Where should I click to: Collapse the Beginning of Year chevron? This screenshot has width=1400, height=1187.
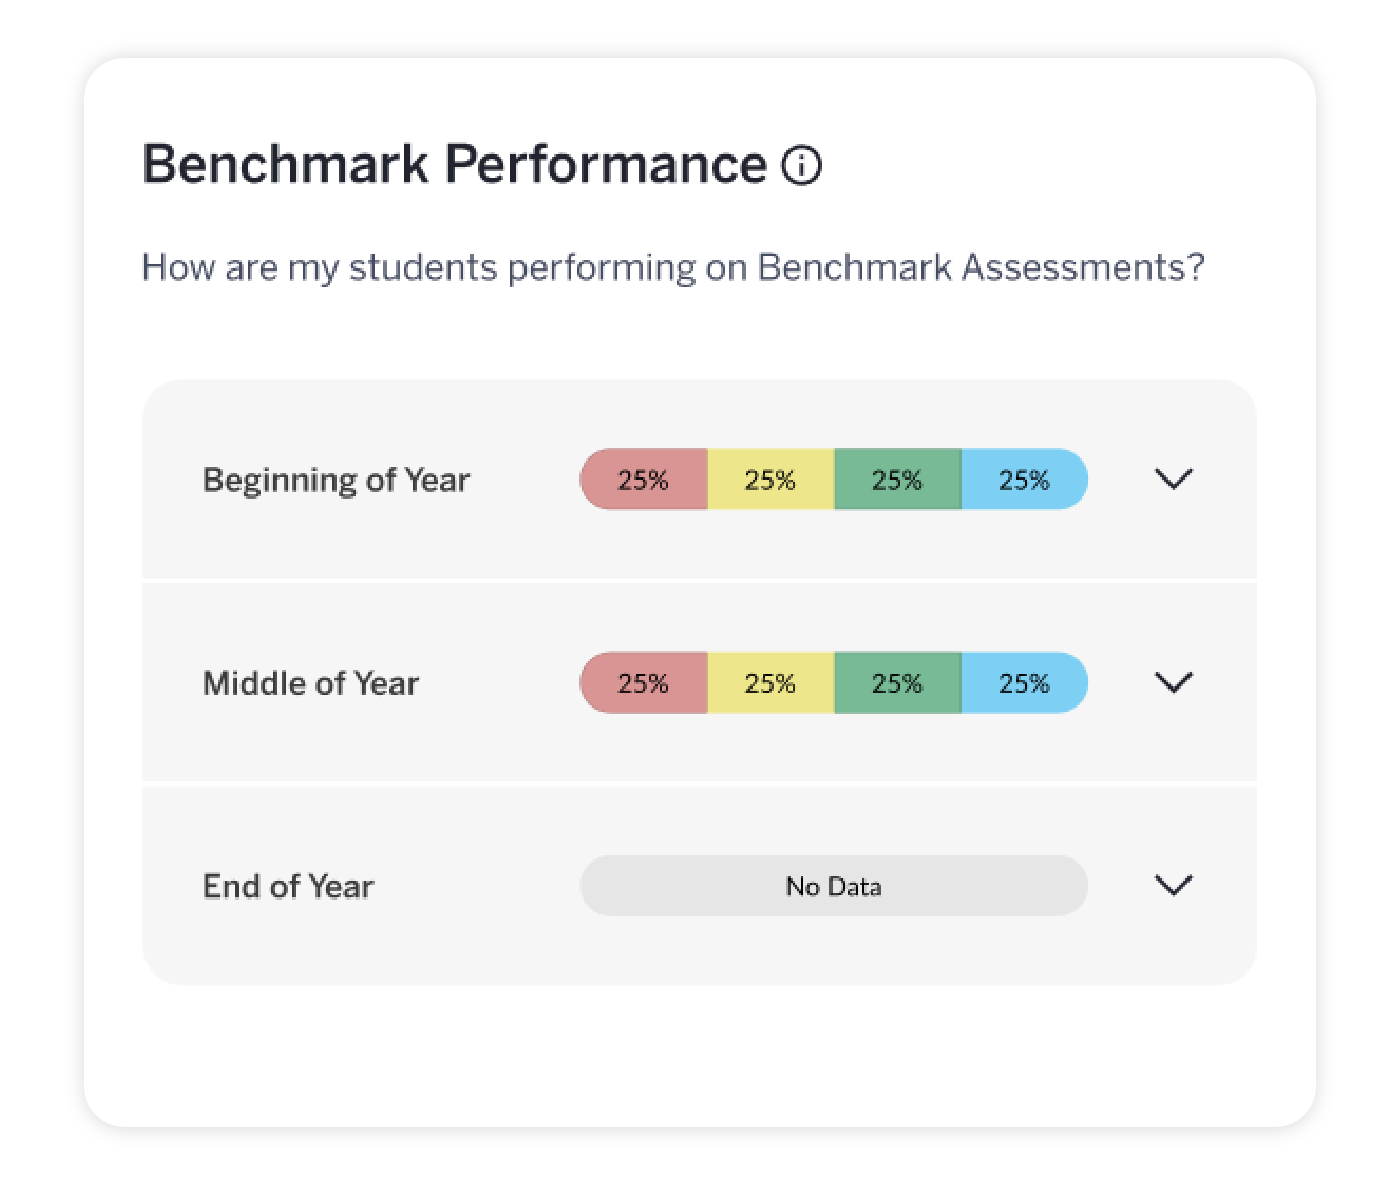[x=1174, y=479]
